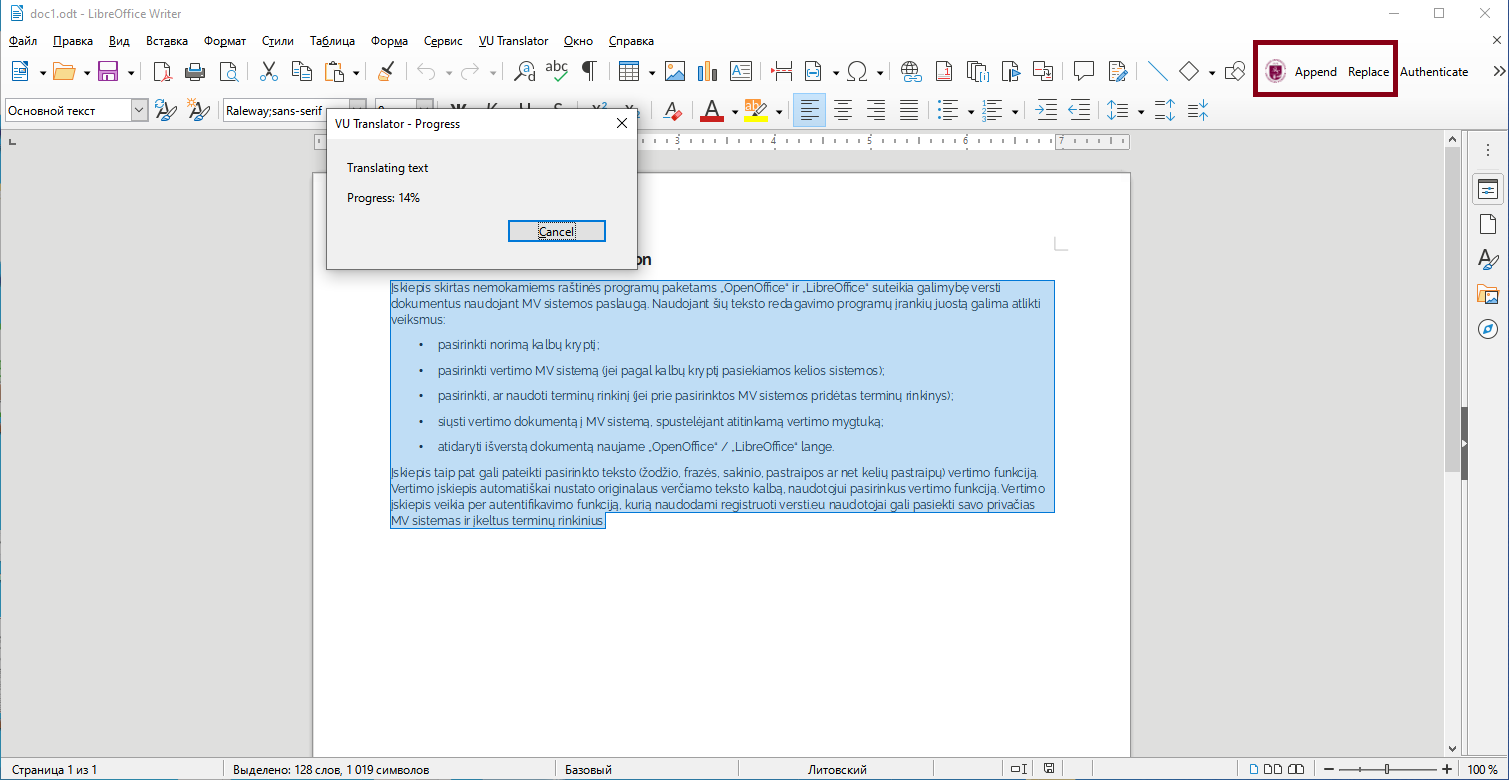The width and height of the screenshot is (1509, 780).
Task: Select the Line drawing tool
Action: pos(1157,72)
